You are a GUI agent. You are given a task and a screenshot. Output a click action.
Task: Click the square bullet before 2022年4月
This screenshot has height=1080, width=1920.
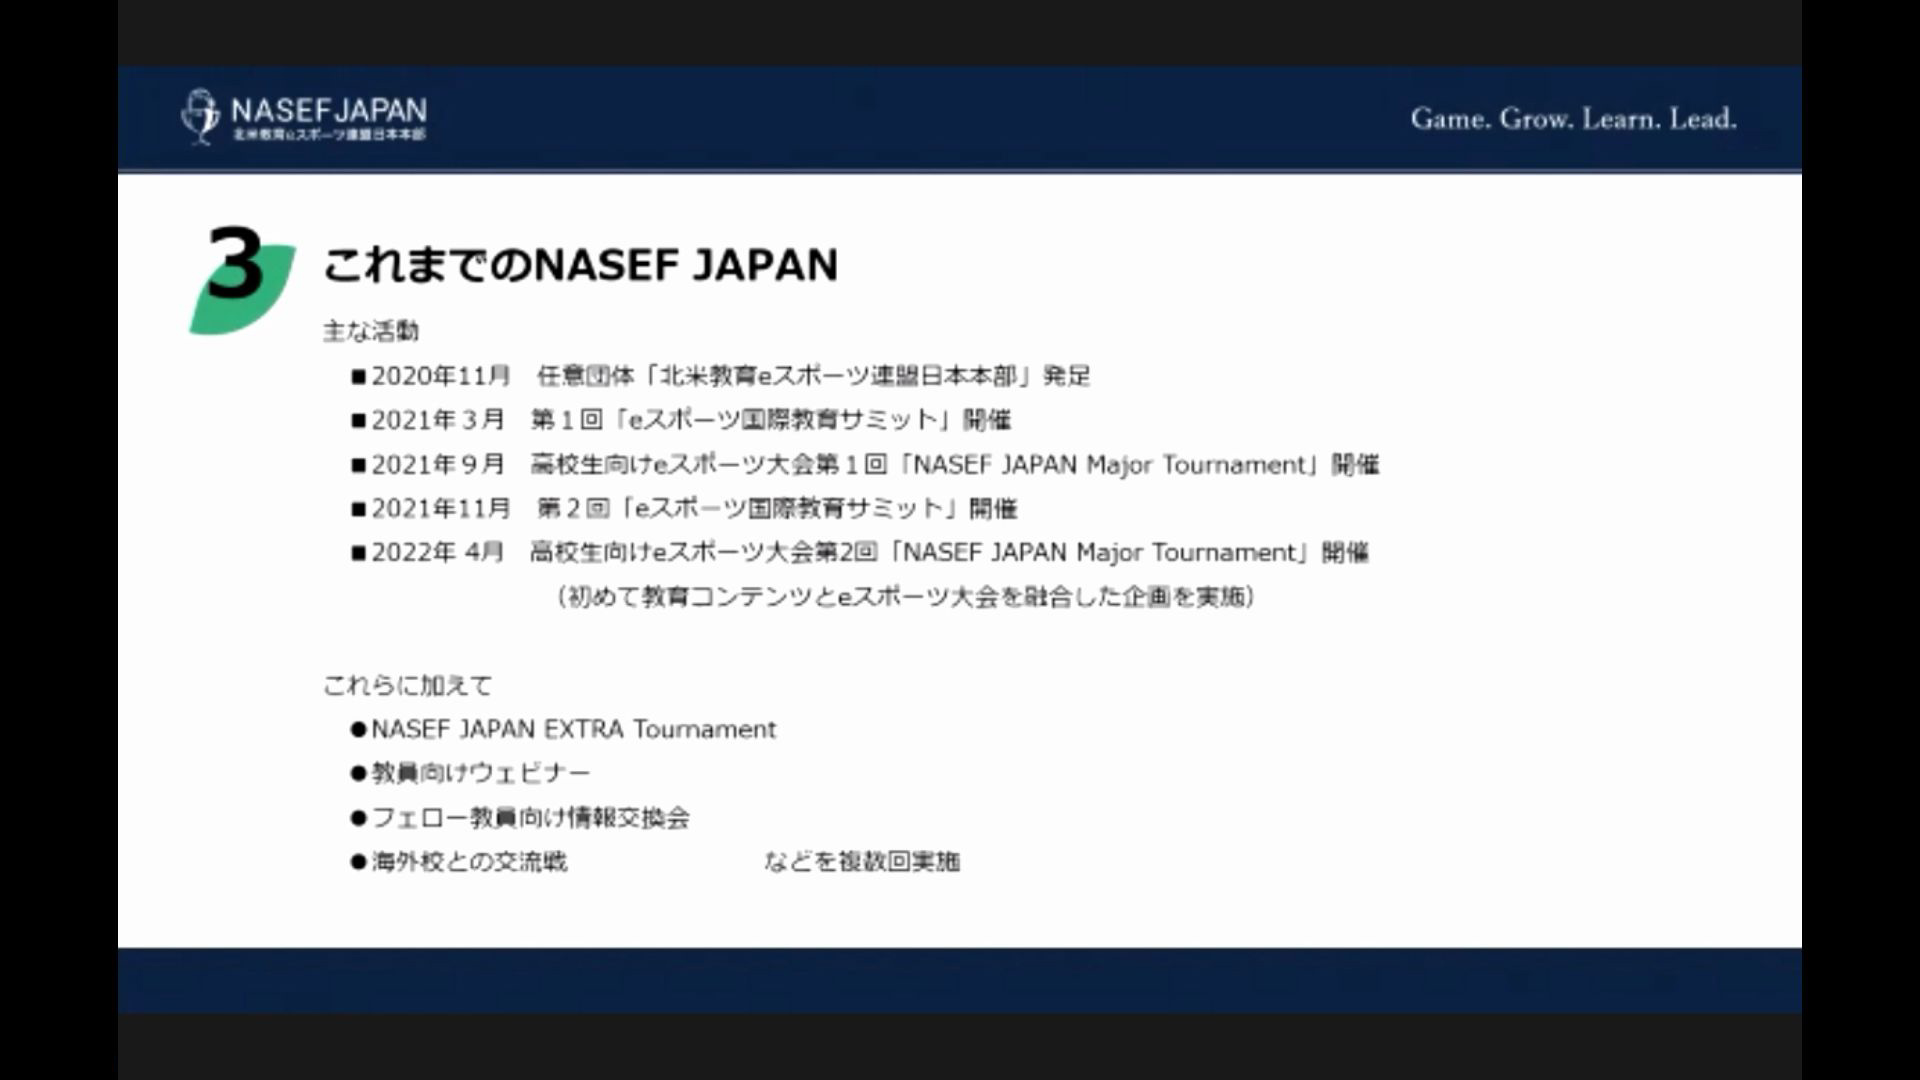coord(358,553)
